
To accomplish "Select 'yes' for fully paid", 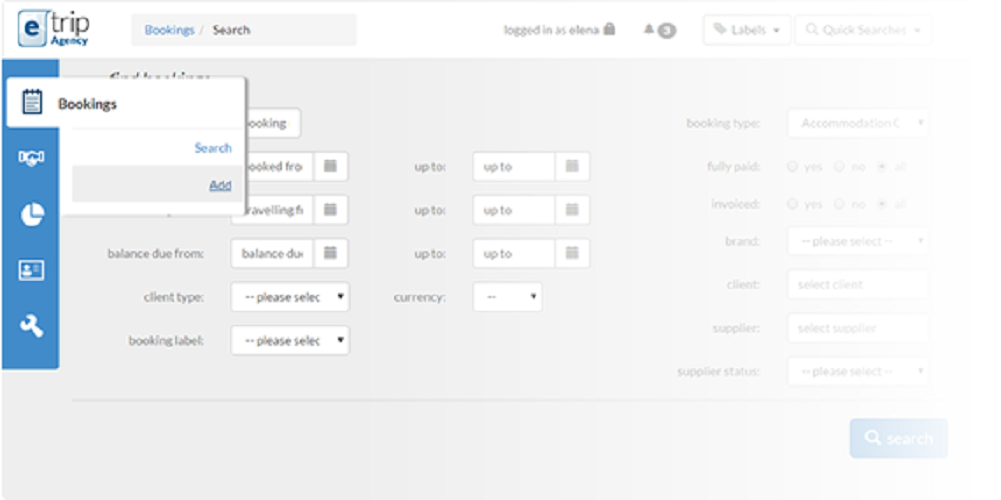I will 793,167.
